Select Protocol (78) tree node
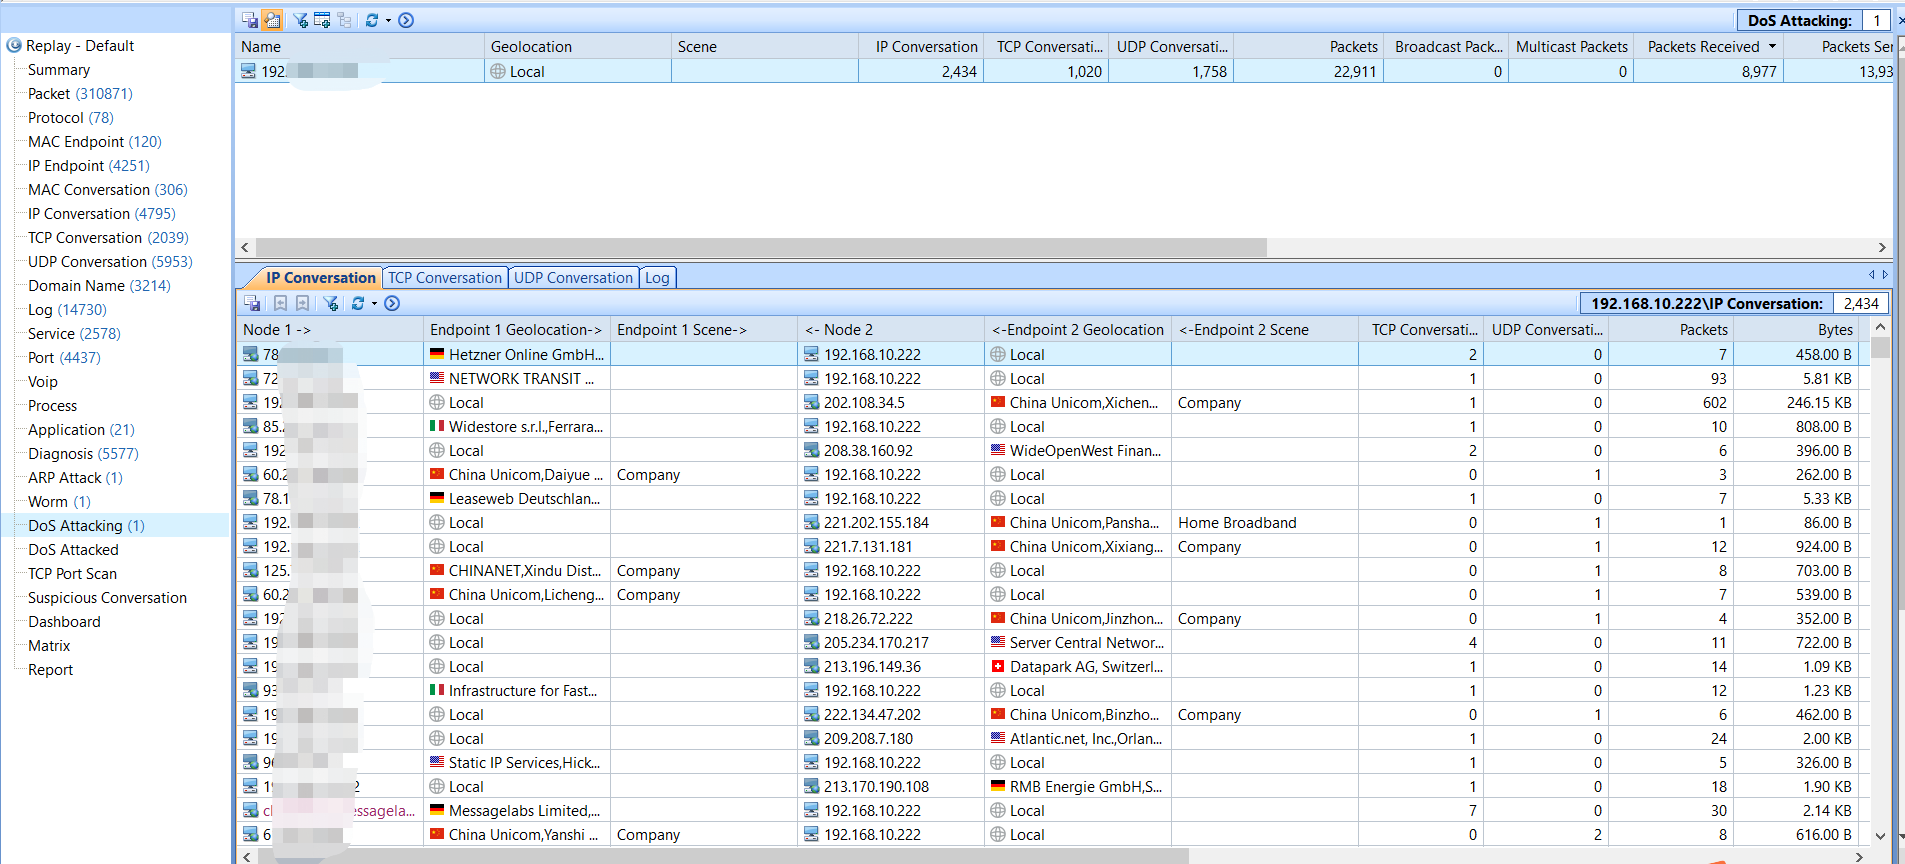 click(71, 118)
